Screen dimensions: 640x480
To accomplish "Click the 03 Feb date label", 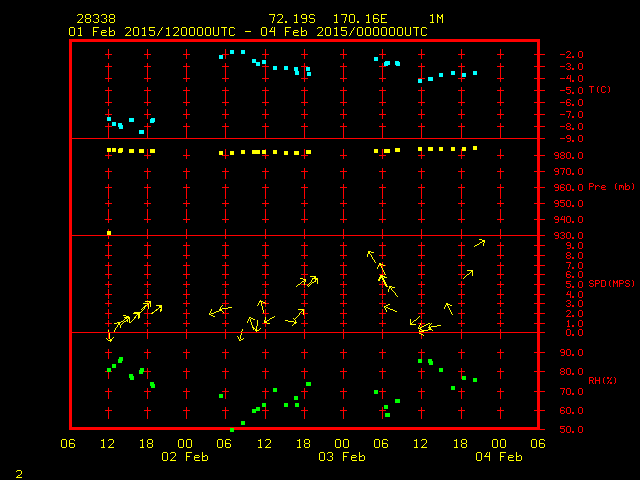I will 342,457.
